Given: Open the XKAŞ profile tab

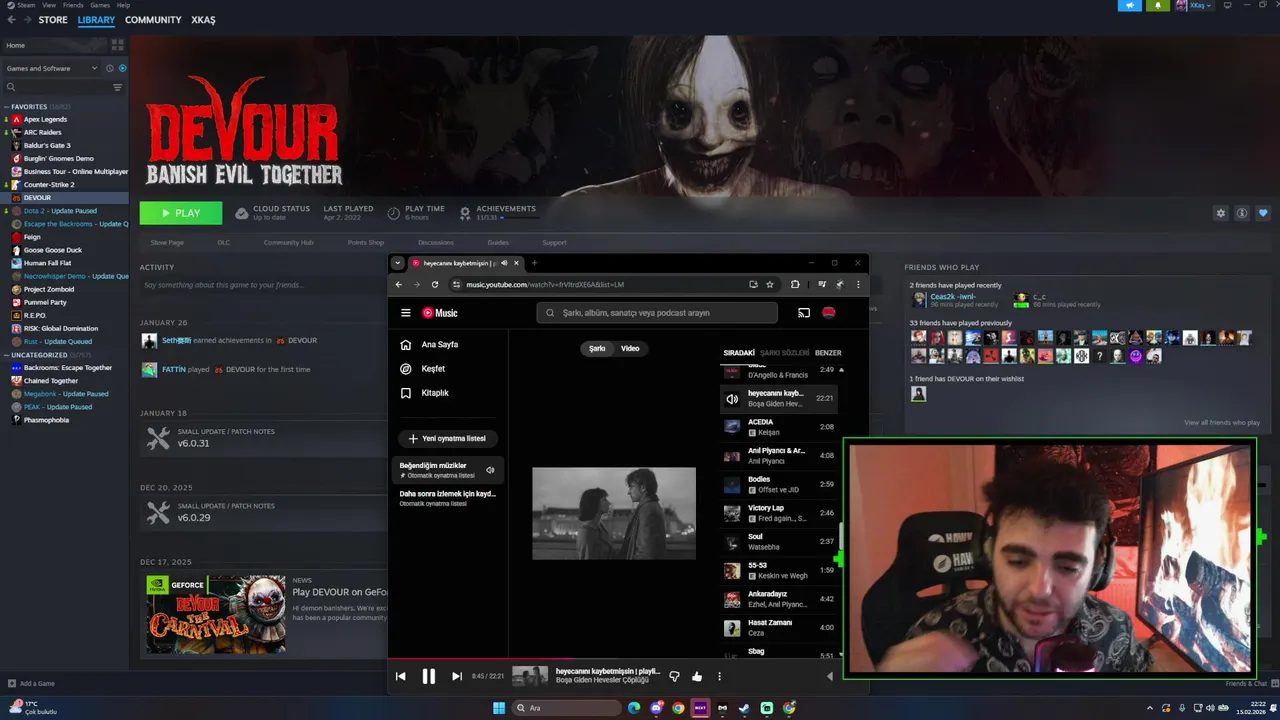Looking at the screenshot, I should (203, 20).
